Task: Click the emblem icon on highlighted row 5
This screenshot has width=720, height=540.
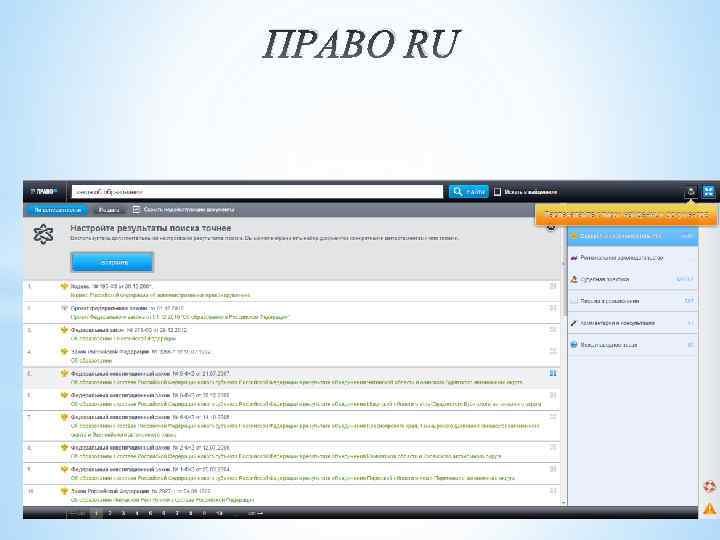Action: 64,373
